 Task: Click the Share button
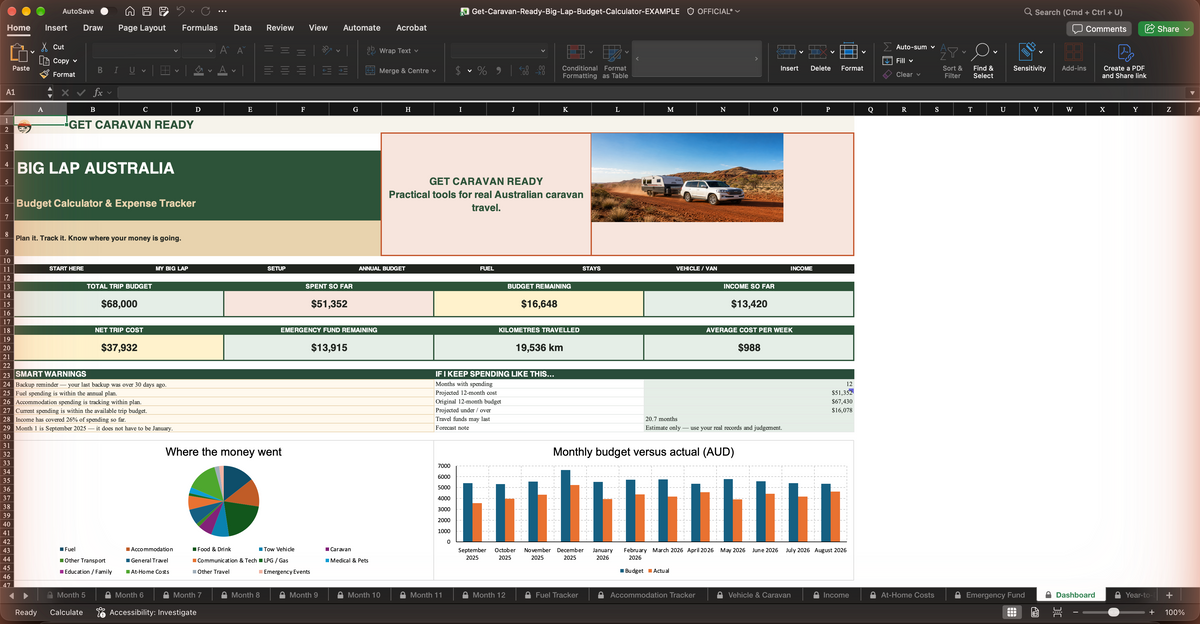coord(1166,28)
